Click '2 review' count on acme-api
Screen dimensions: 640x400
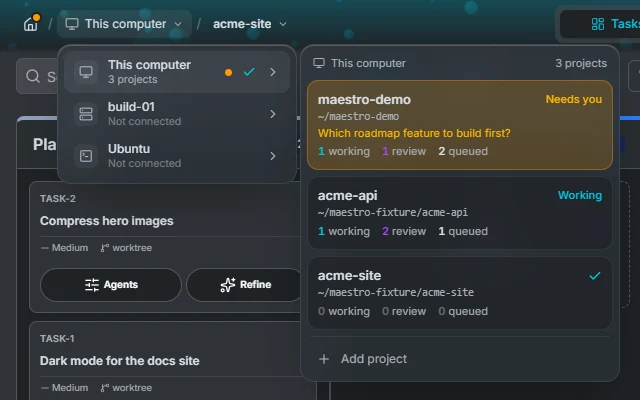[404, 231]
